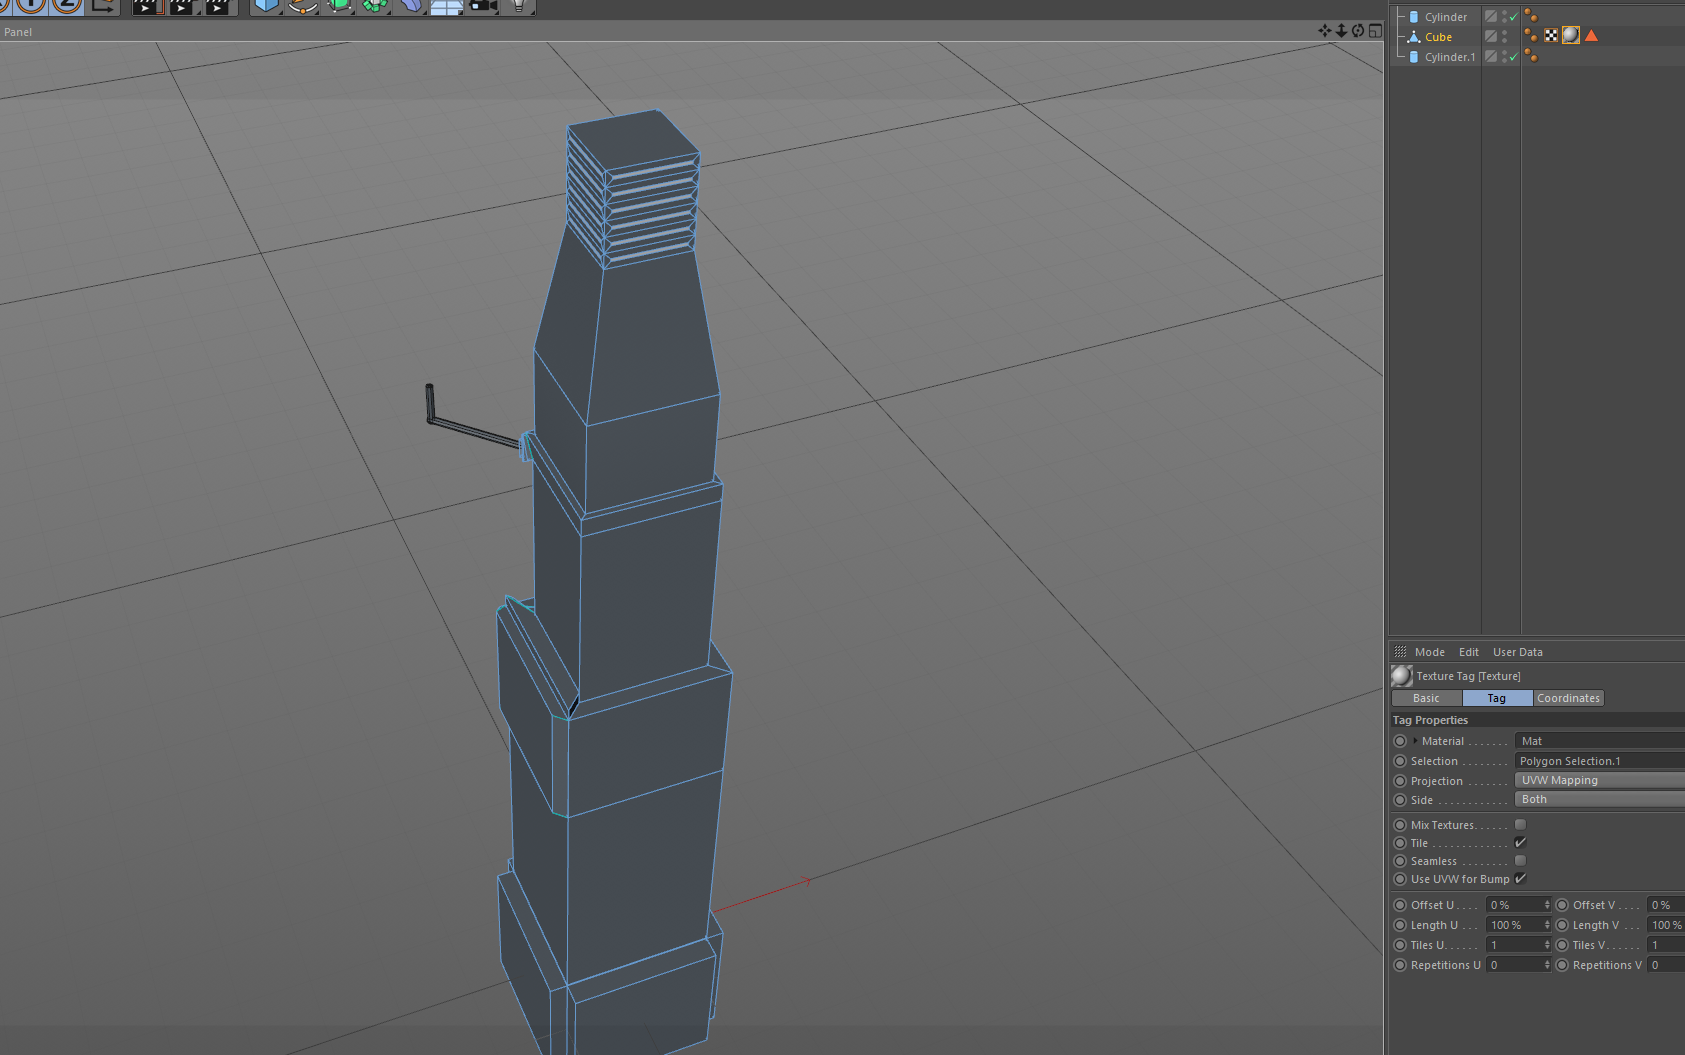Add a Camera object from the toolbar
The height and width of the screenshot is (1055, 1685).
[483, 6]
